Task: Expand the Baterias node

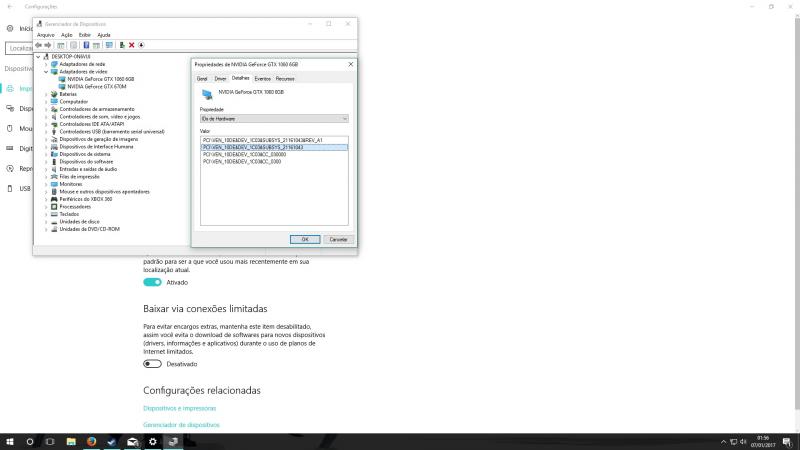Action: 46,94
